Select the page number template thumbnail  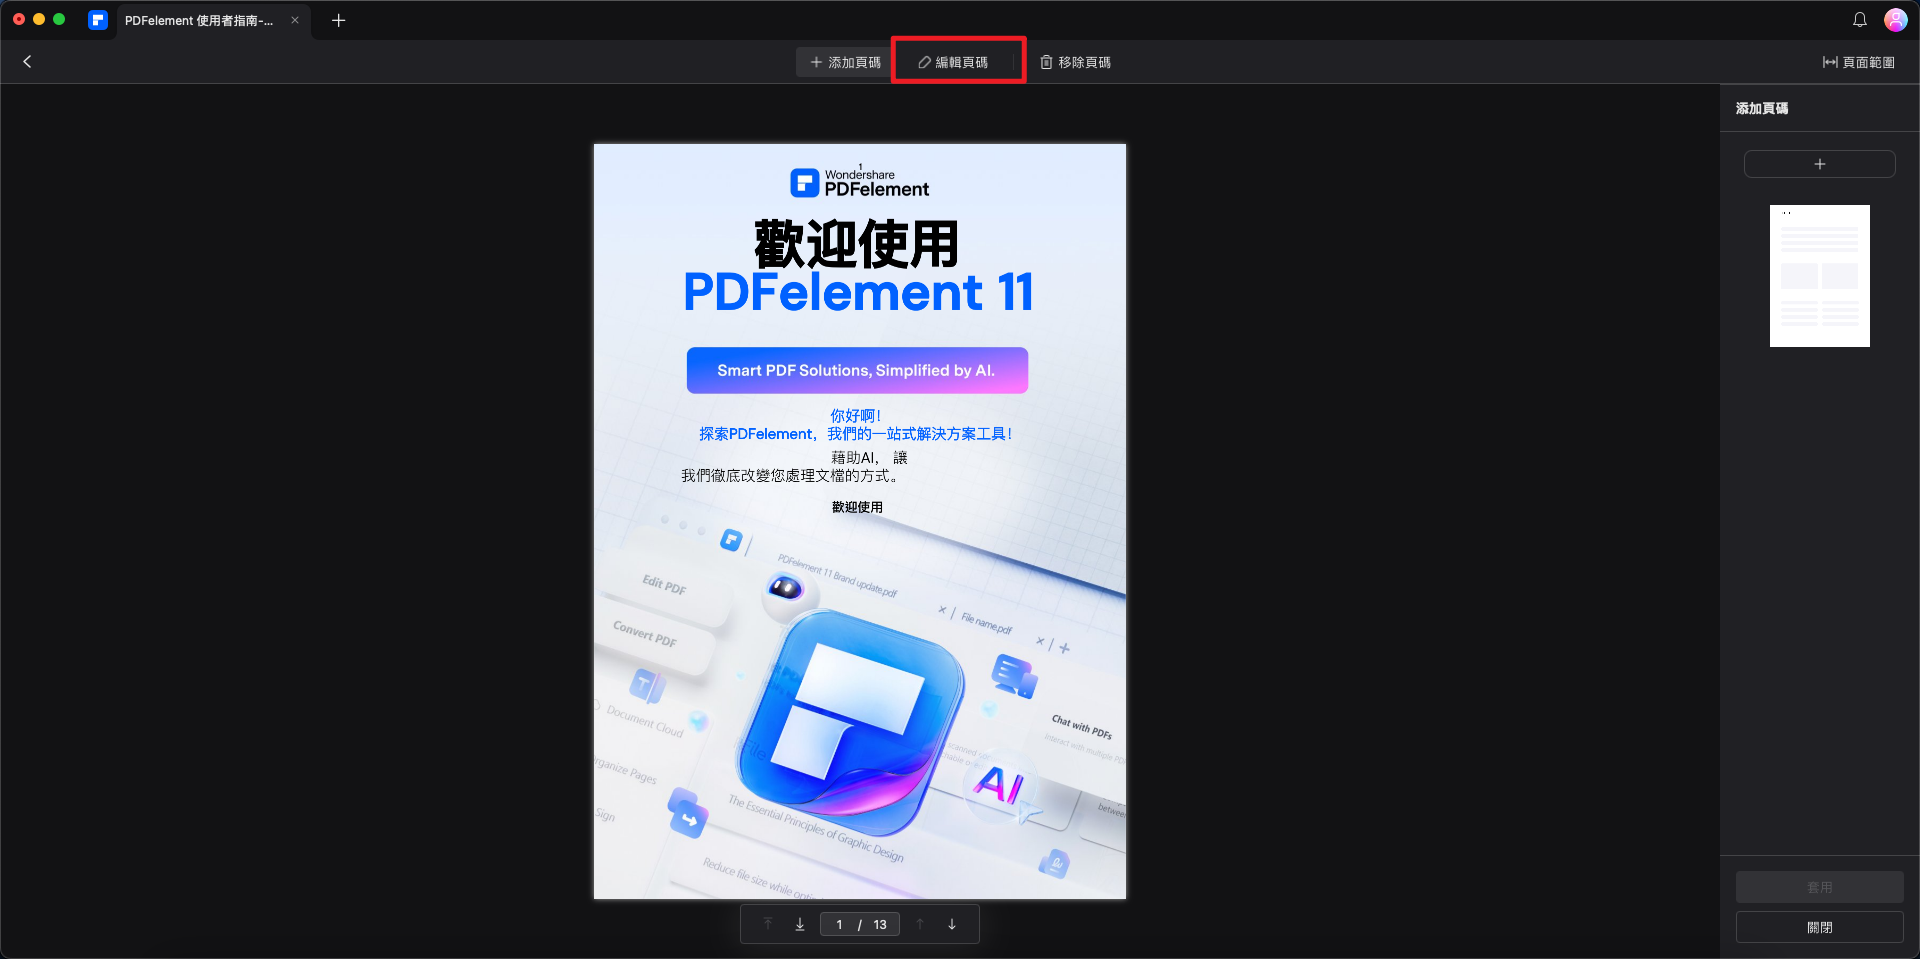click(x=1819, y=276)
